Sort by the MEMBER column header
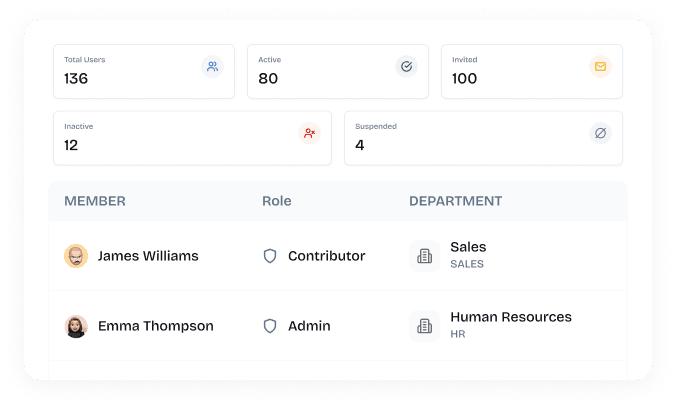 tap(95, 201)
